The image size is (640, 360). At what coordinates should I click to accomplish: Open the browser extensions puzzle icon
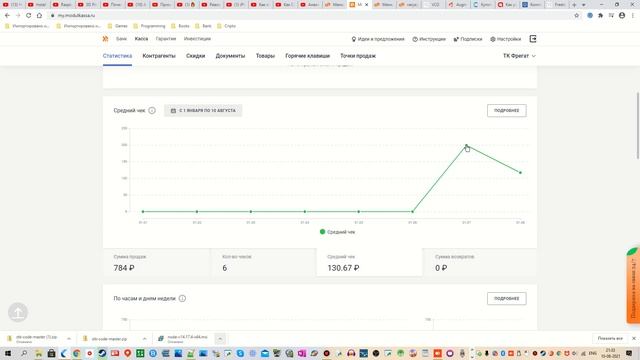600,16
